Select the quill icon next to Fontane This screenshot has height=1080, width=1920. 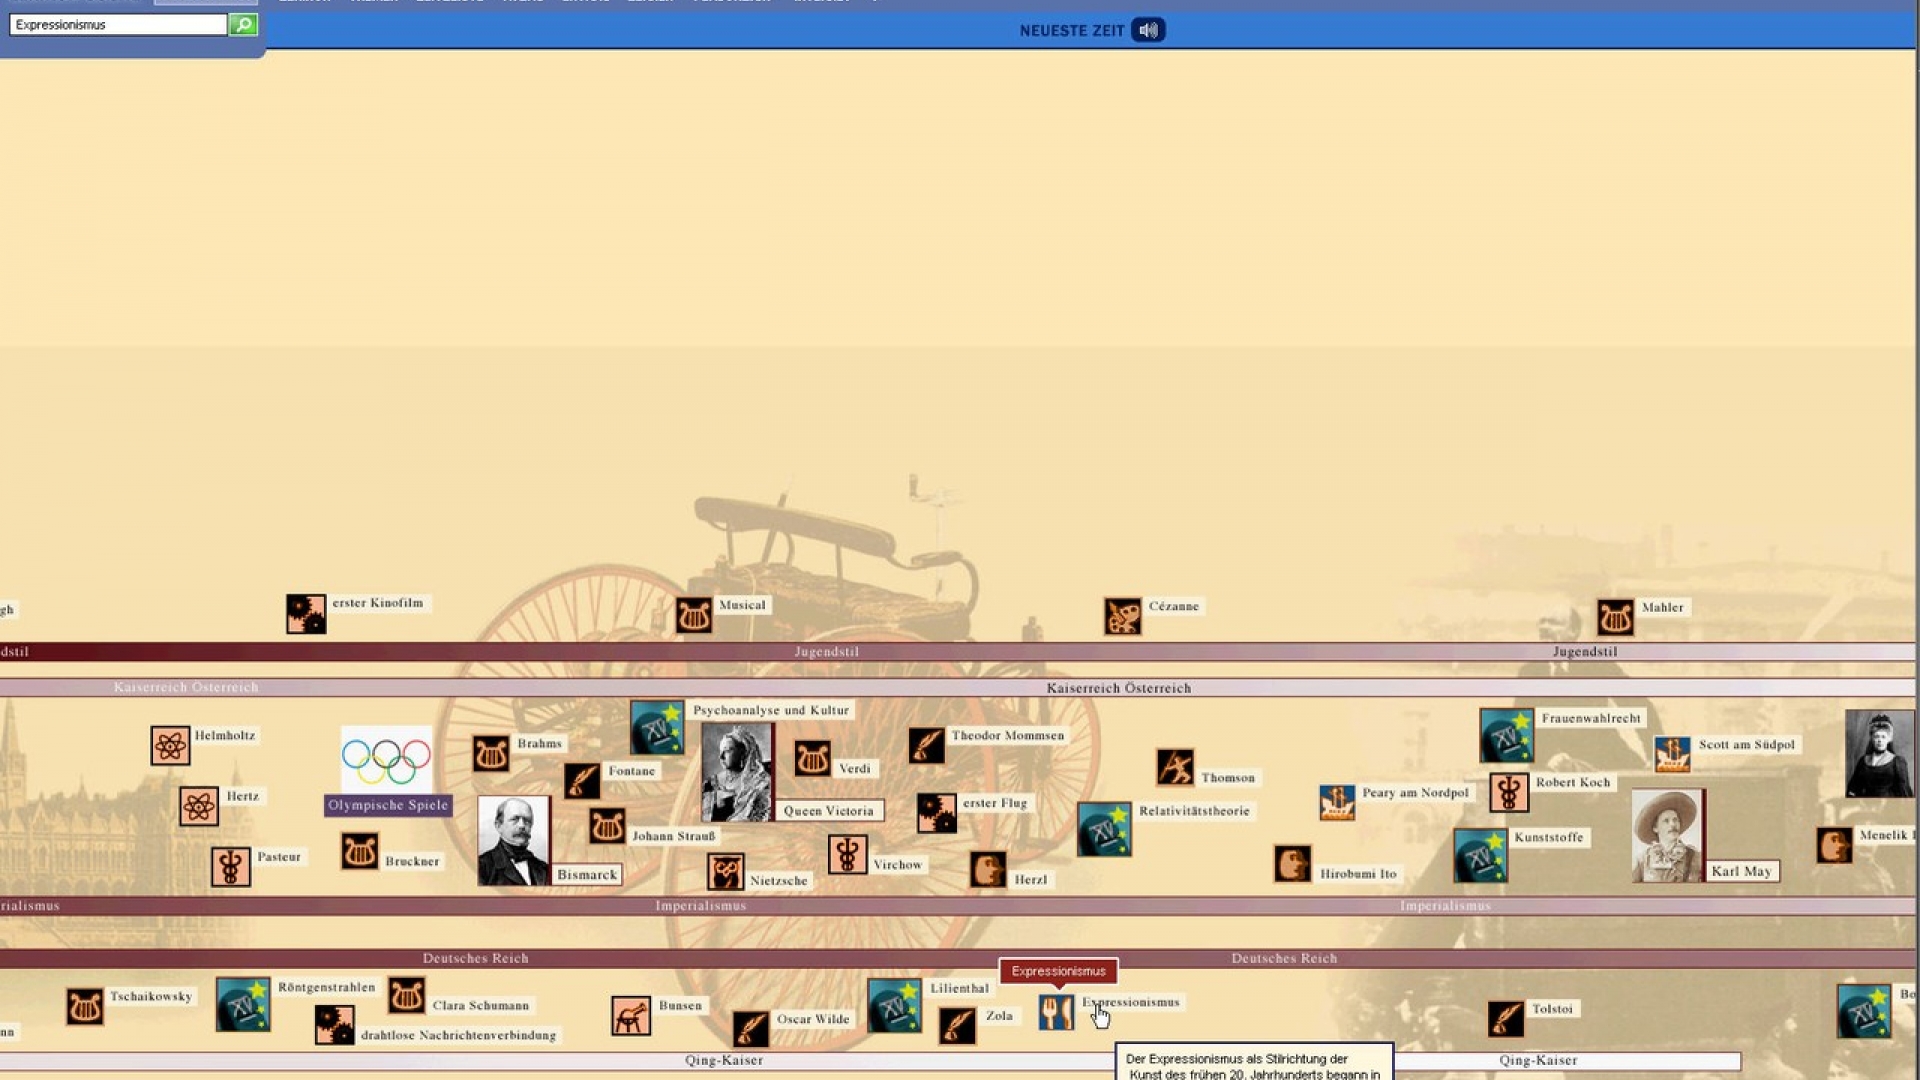pyautogui.click(x=582, y=781)
